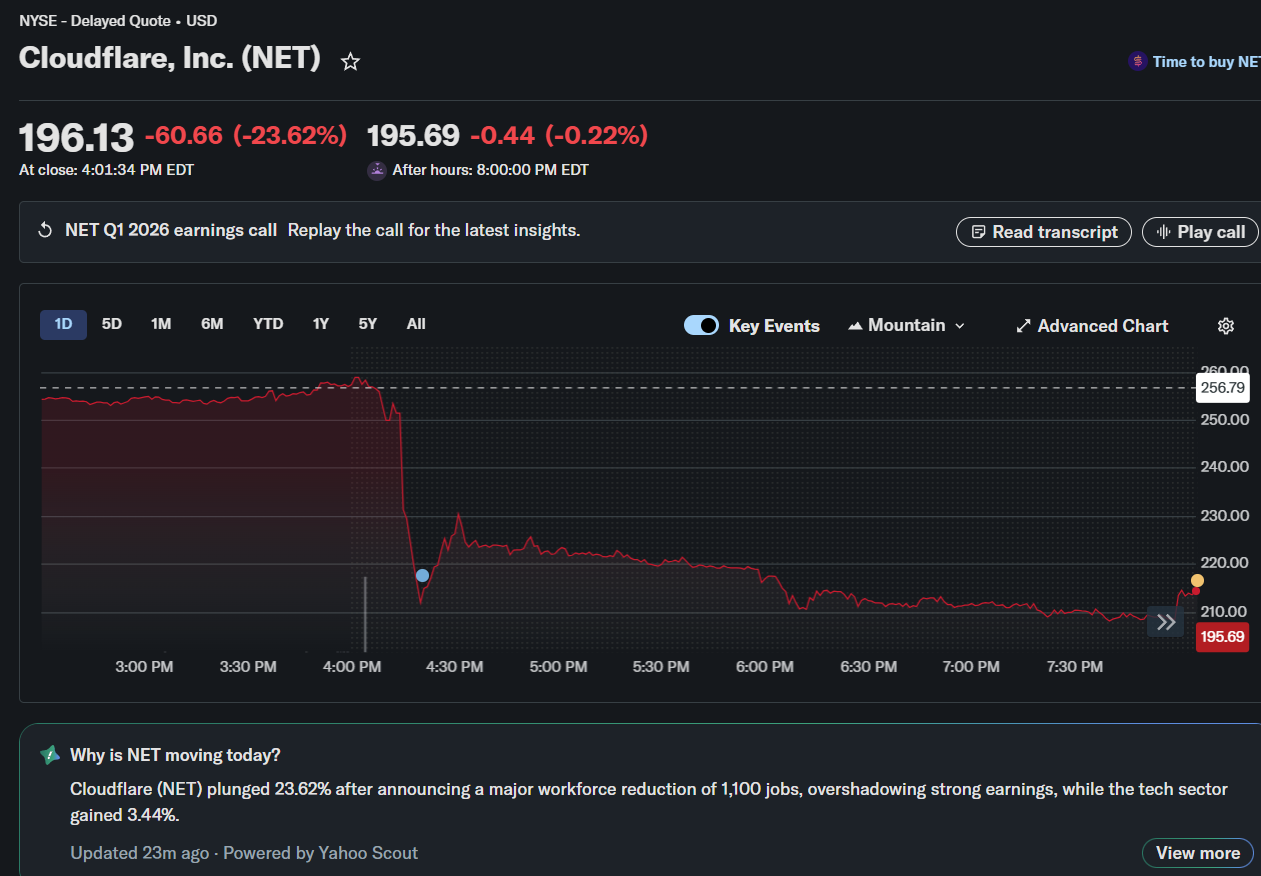The height and width of the screenshot is (876, 1261).
Task: Select the 1M range tab
Action: tap(161, 324)
